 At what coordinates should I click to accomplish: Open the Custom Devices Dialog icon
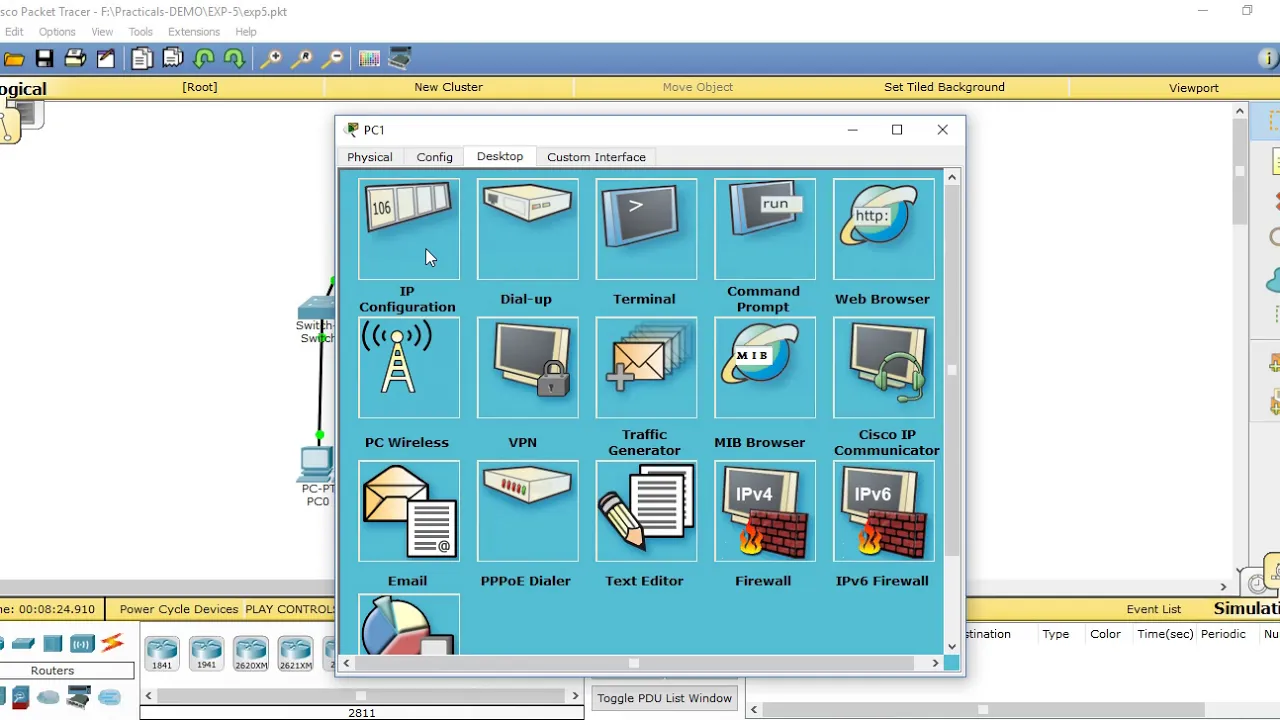[x=400, y=59]
